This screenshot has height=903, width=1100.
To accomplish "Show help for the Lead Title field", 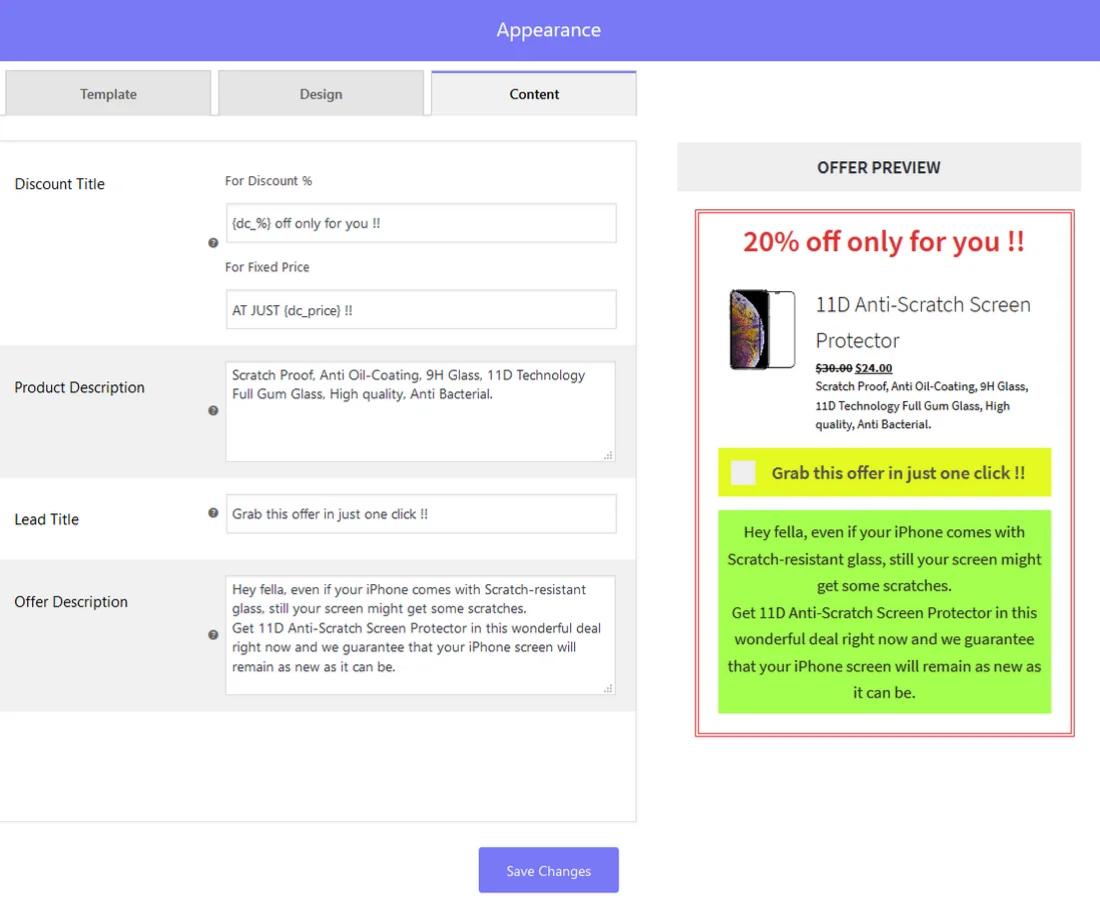I will 213,513.
